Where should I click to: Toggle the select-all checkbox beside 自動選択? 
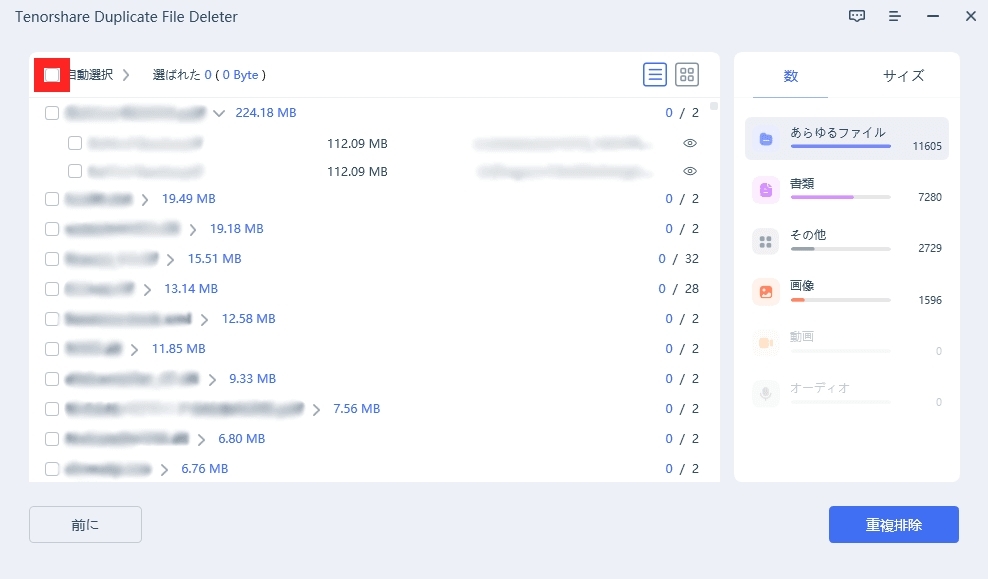point(52,75)
